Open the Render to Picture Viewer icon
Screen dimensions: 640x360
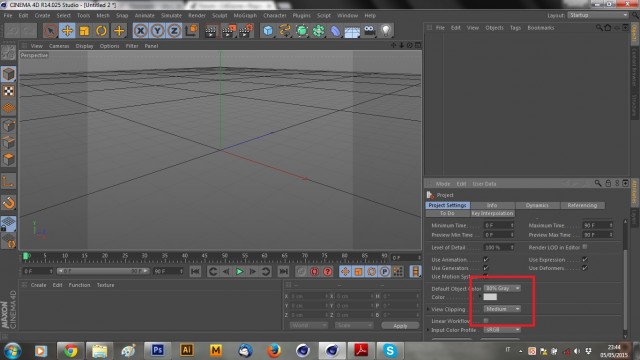click(229, 31)
